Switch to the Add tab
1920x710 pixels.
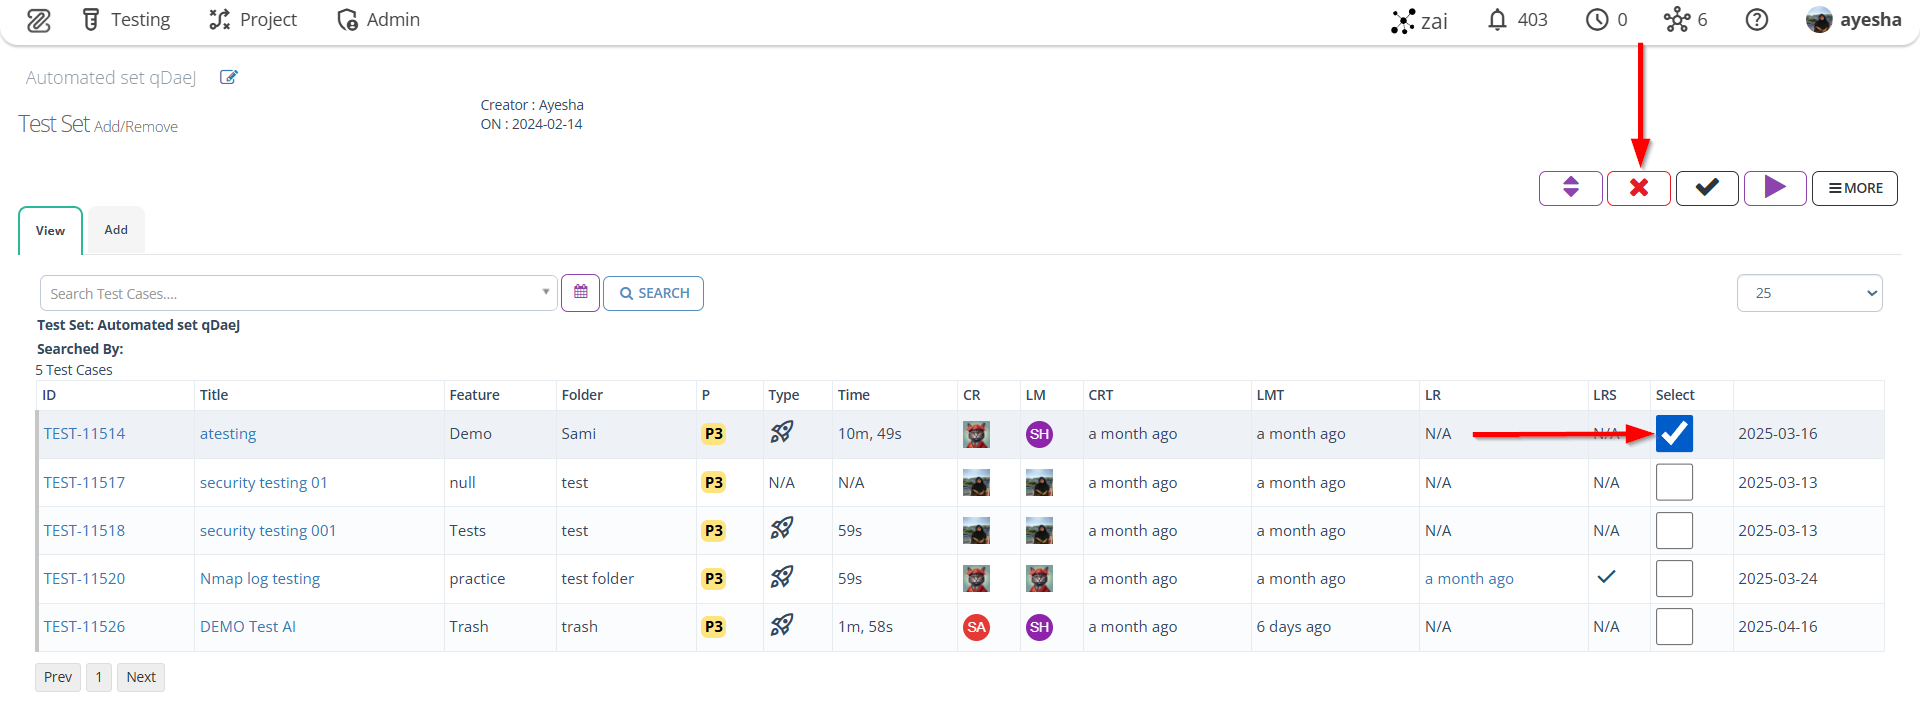(116, 230)
